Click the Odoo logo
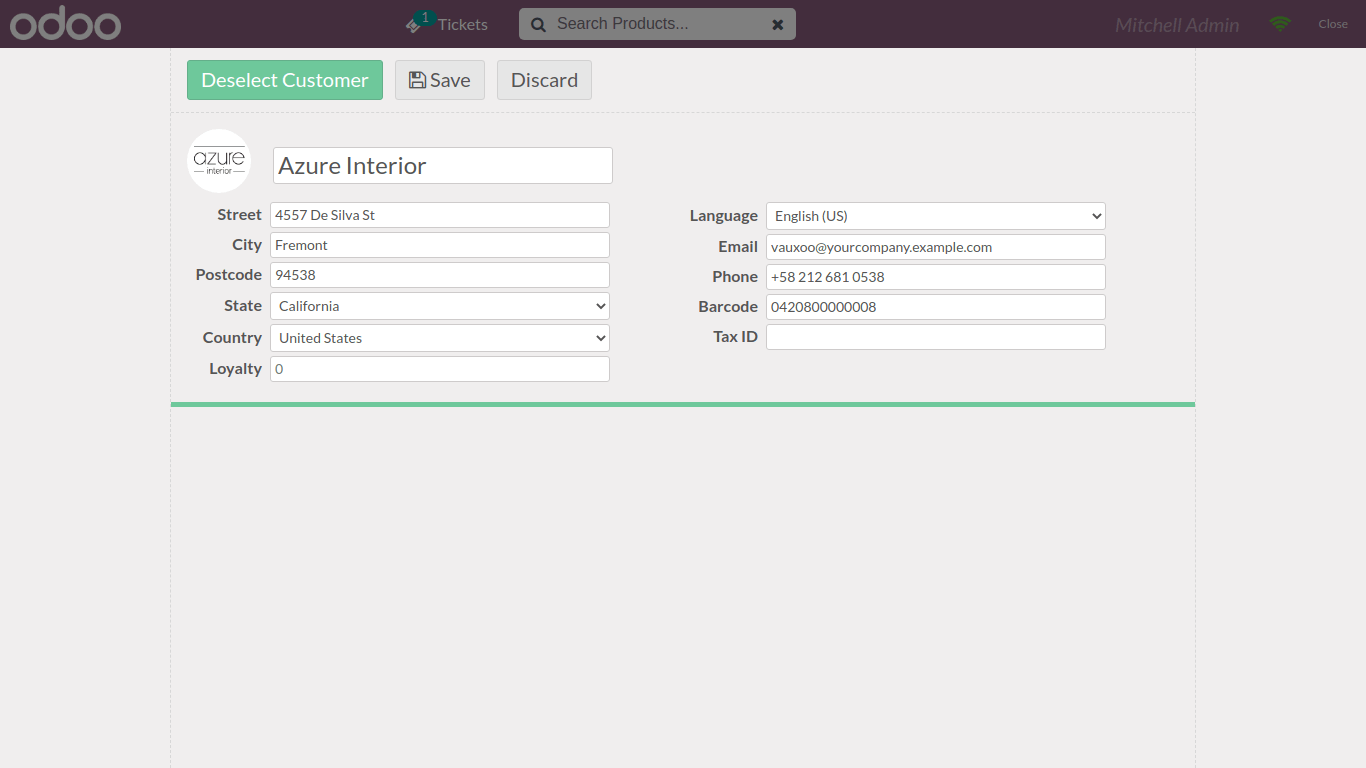Screen dimensions: 1366x768 pyautogui.click(x=65, y=24)
